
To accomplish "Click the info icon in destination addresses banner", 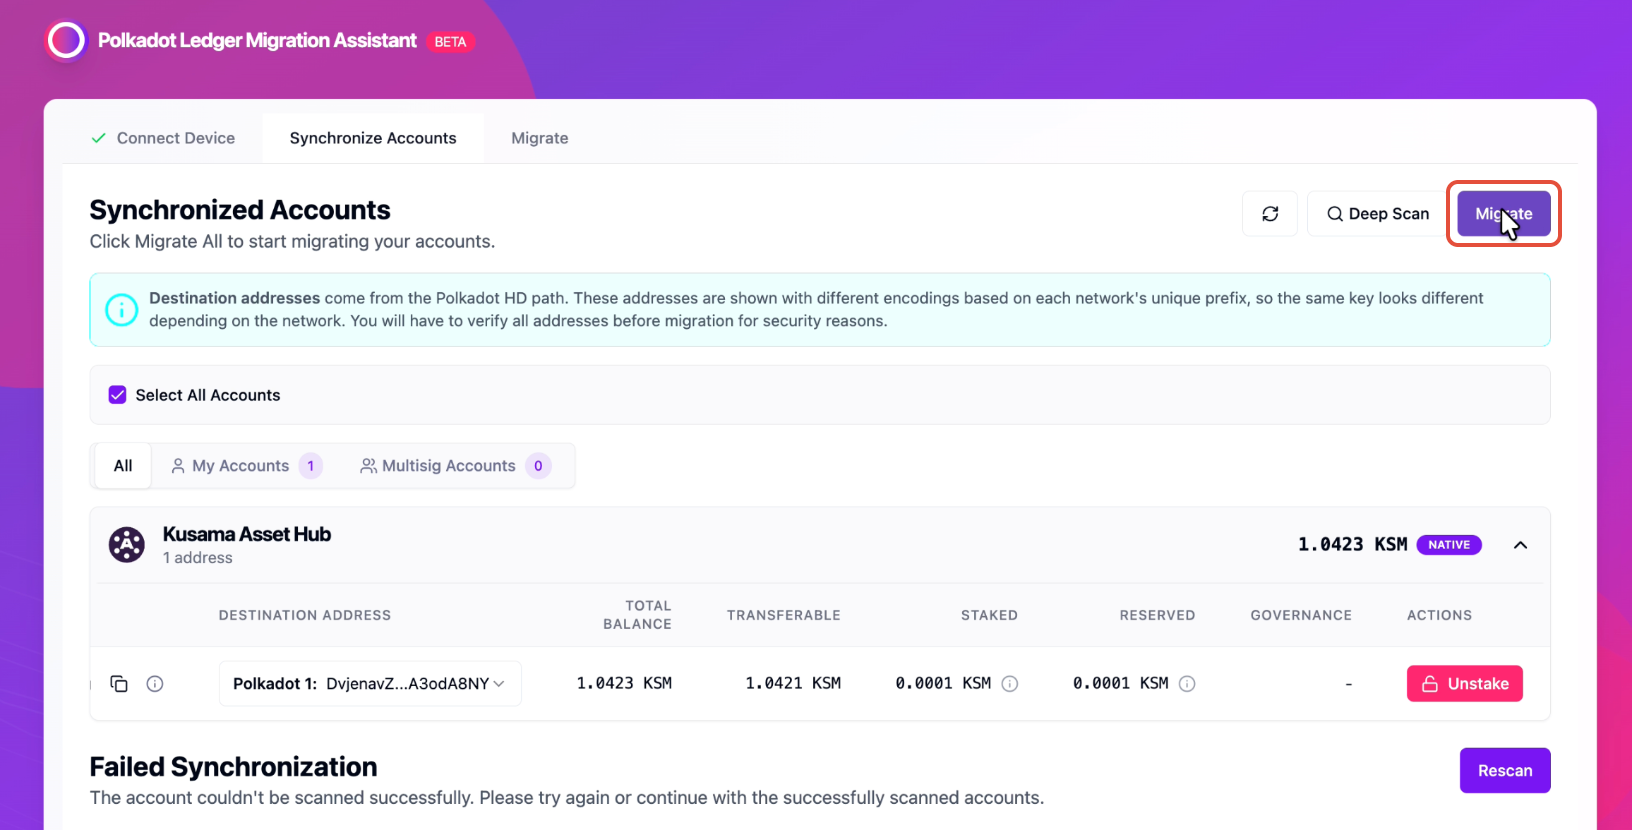I will coord(122,310).
